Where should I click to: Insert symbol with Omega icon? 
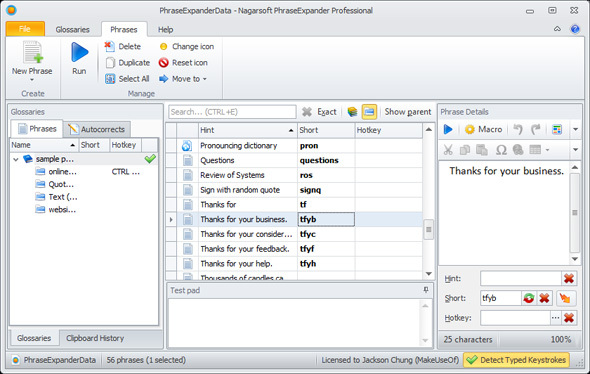(501, 150)
